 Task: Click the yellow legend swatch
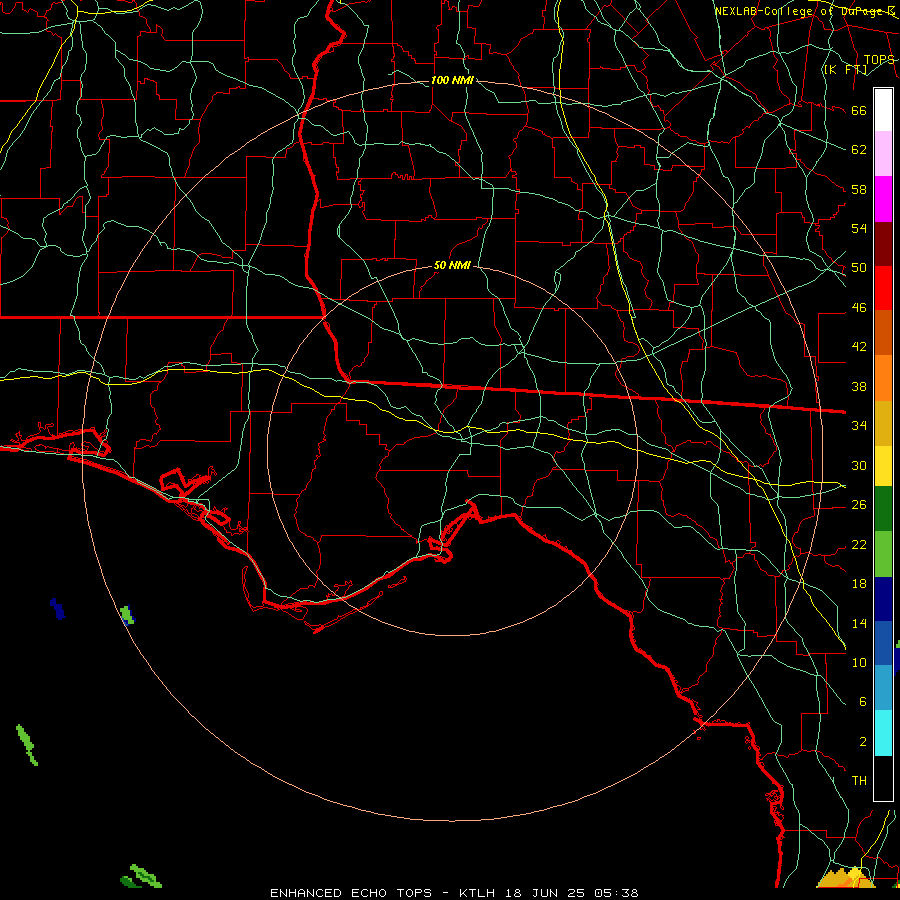point(883,466)
